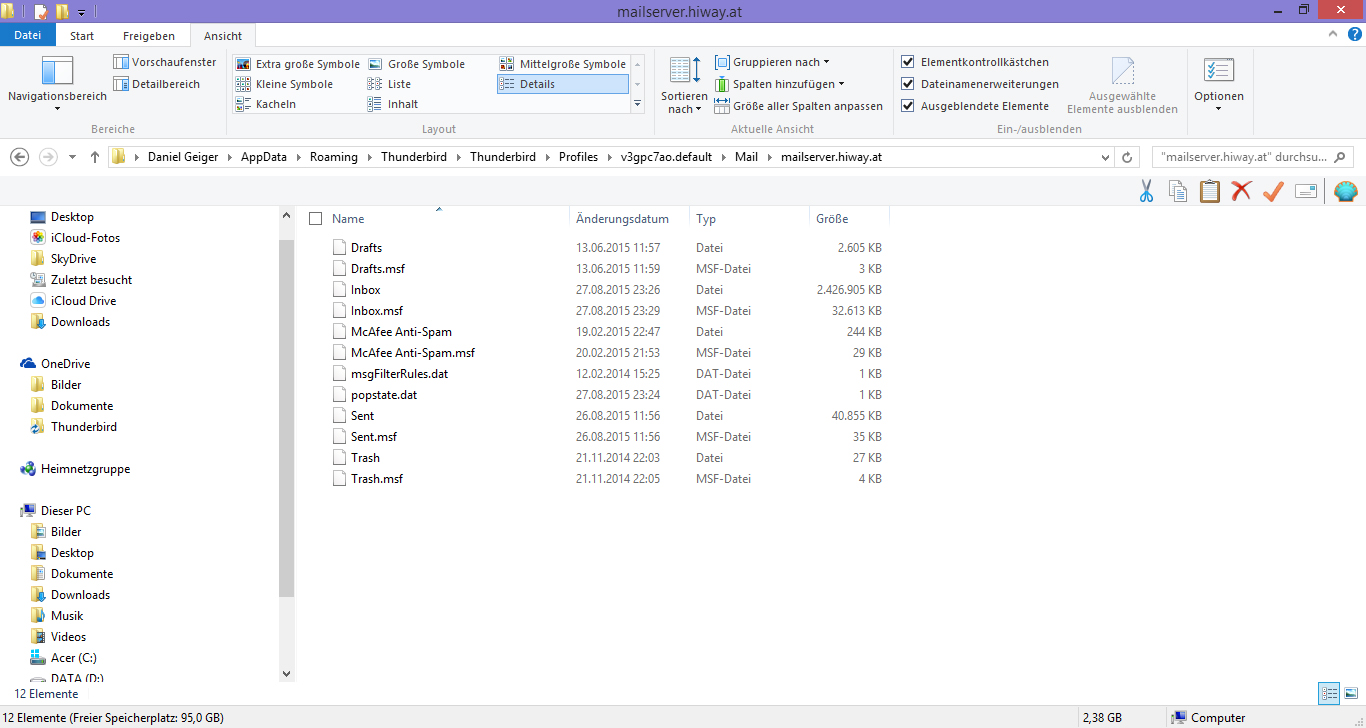This screenshot has height=728, width=1366.
Task: Sort files by the Typ column header
Action: coord(749,219)
